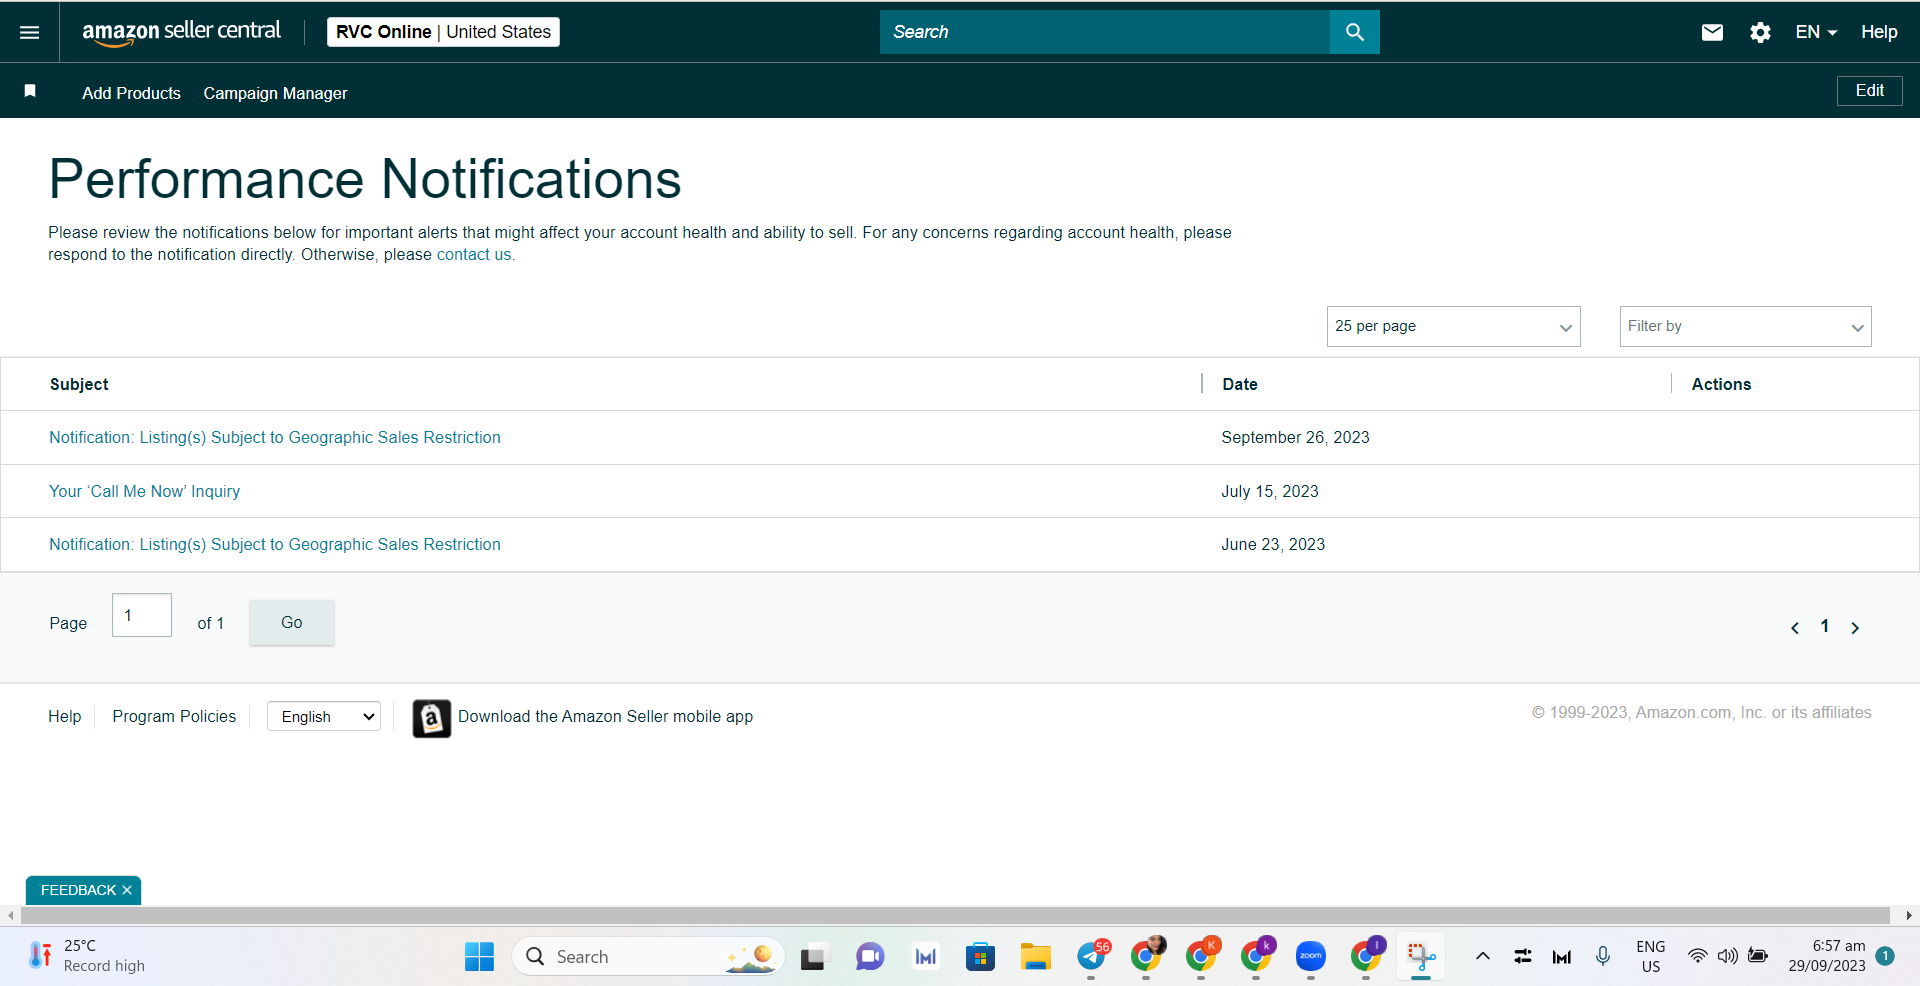Open the 25 per page dropdown
Viewport: 1920px width, 986px height.
[1453, 327]
